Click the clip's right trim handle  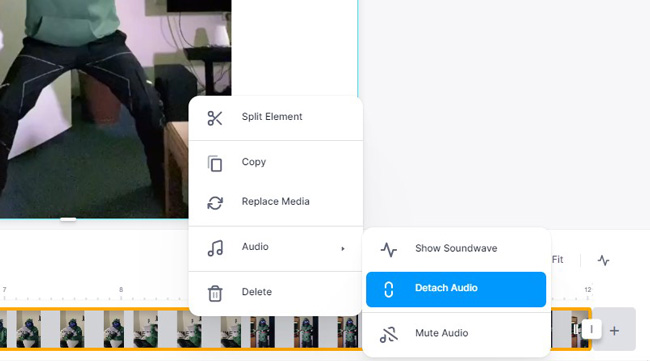591,330
